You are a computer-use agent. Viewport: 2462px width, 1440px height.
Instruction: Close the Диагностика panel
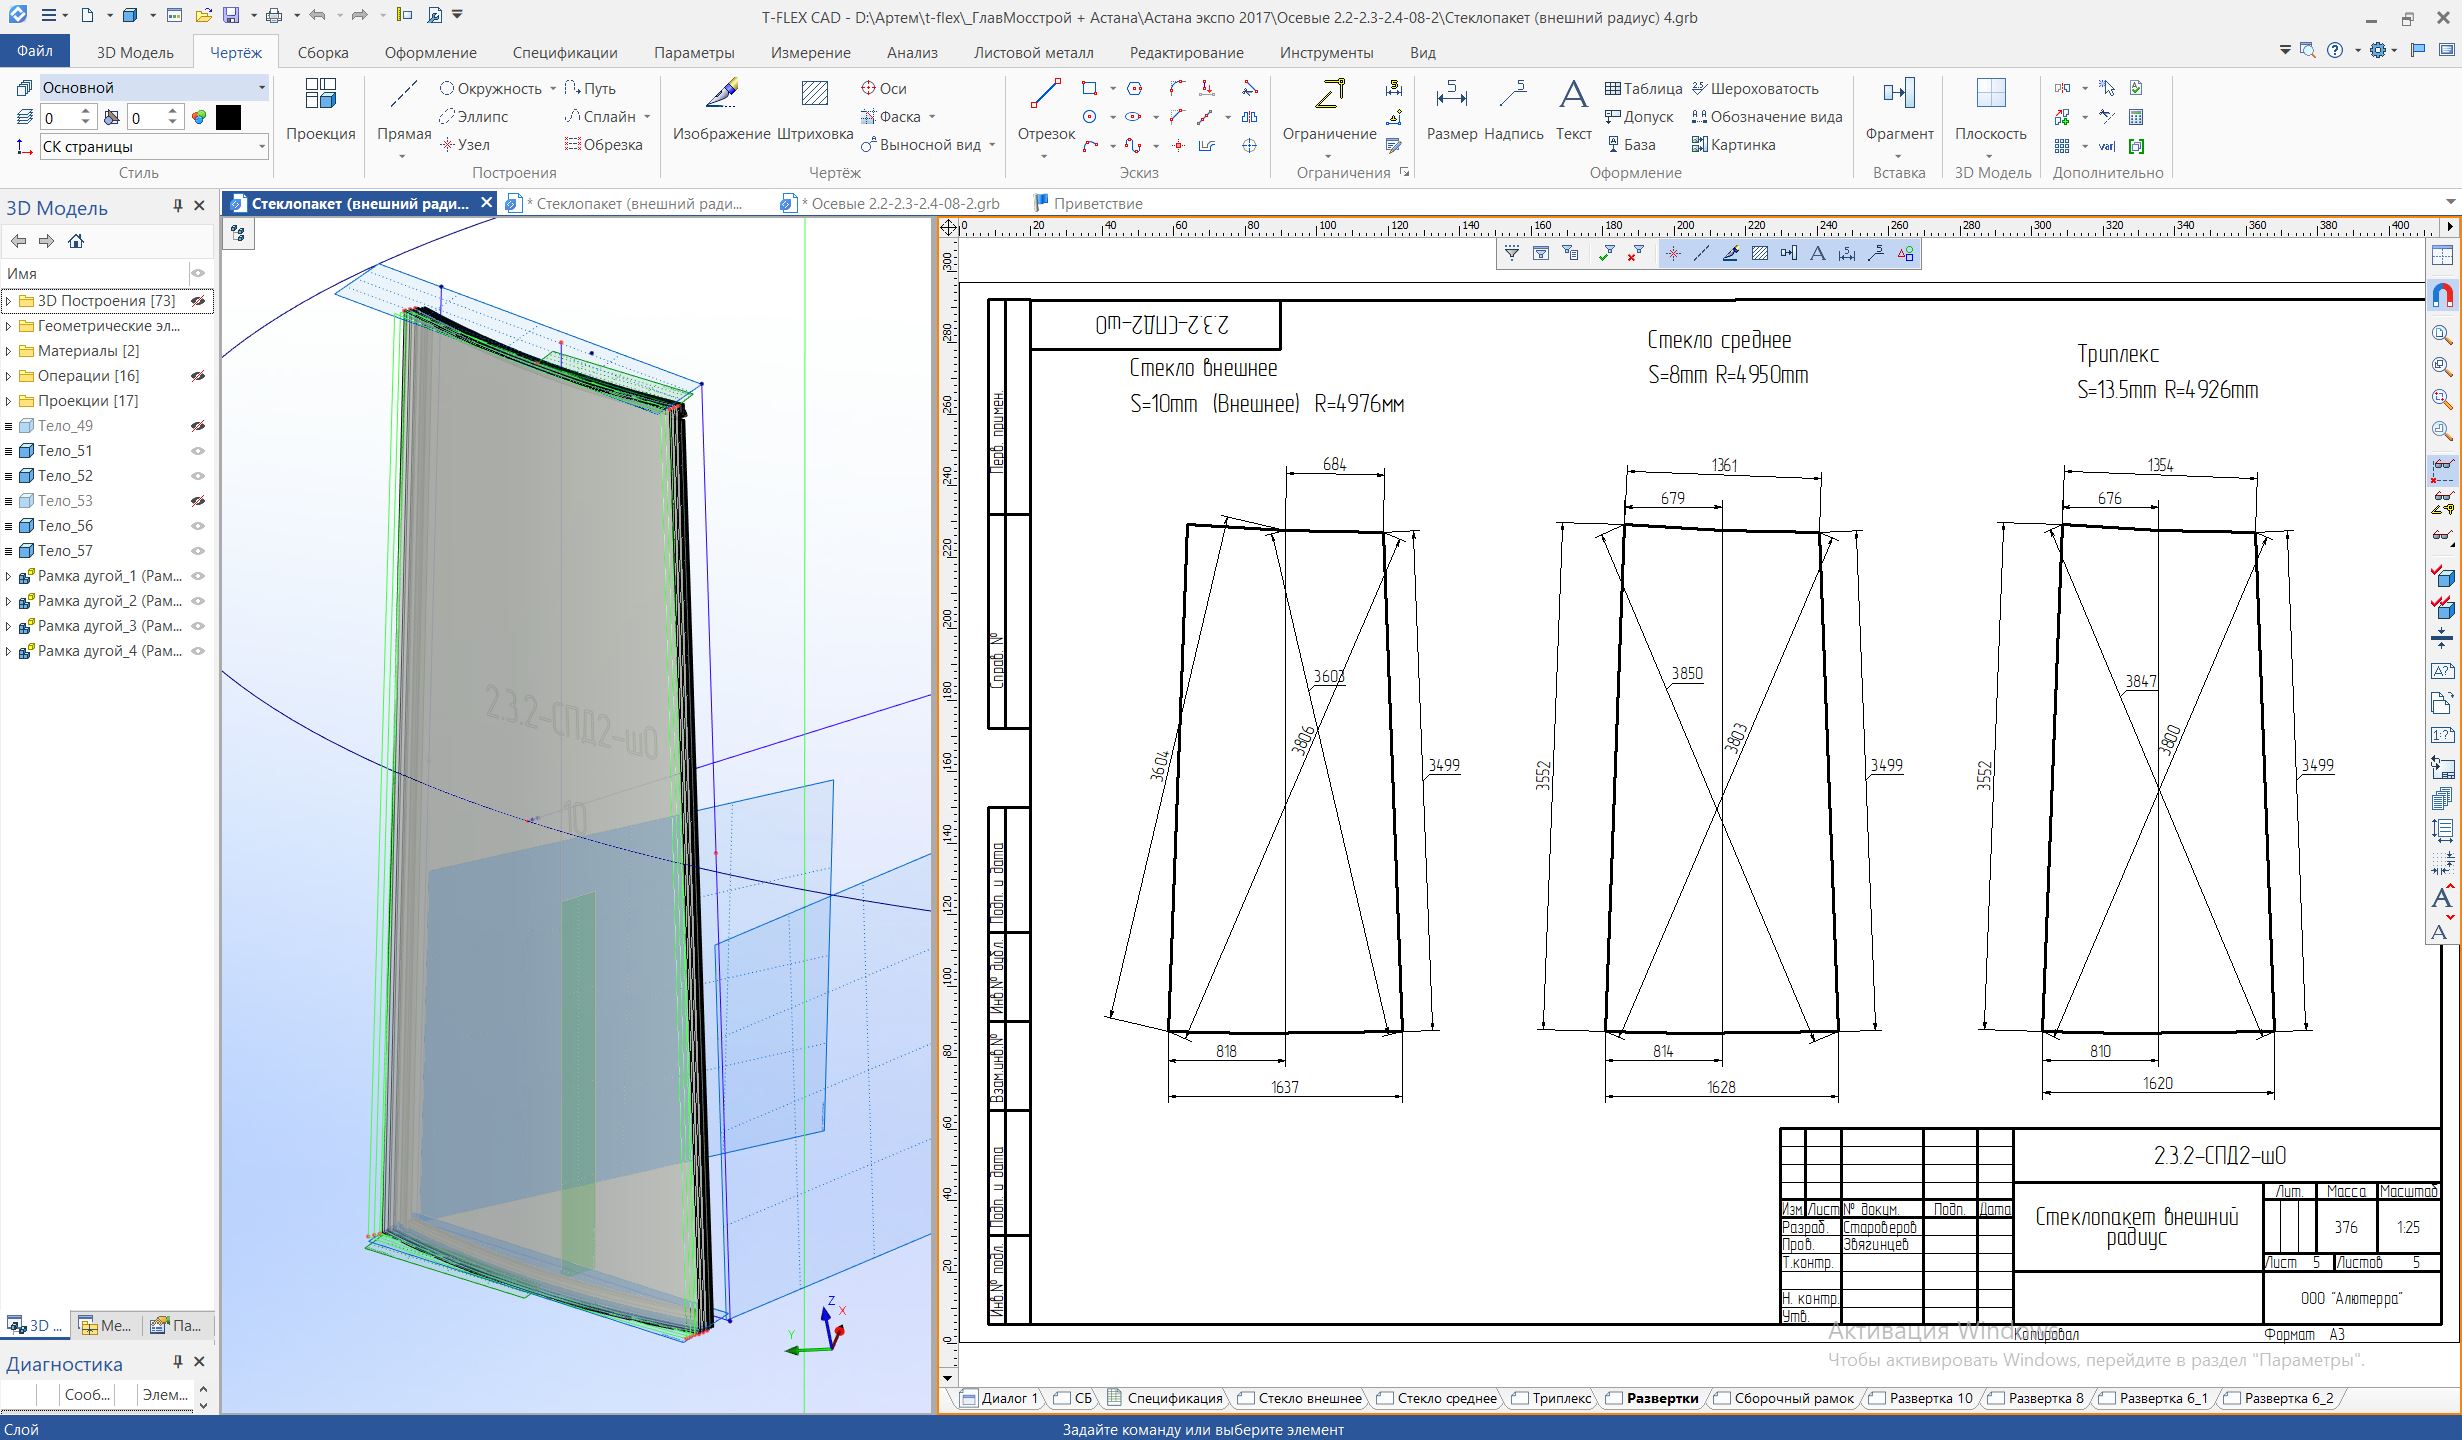199,1362
